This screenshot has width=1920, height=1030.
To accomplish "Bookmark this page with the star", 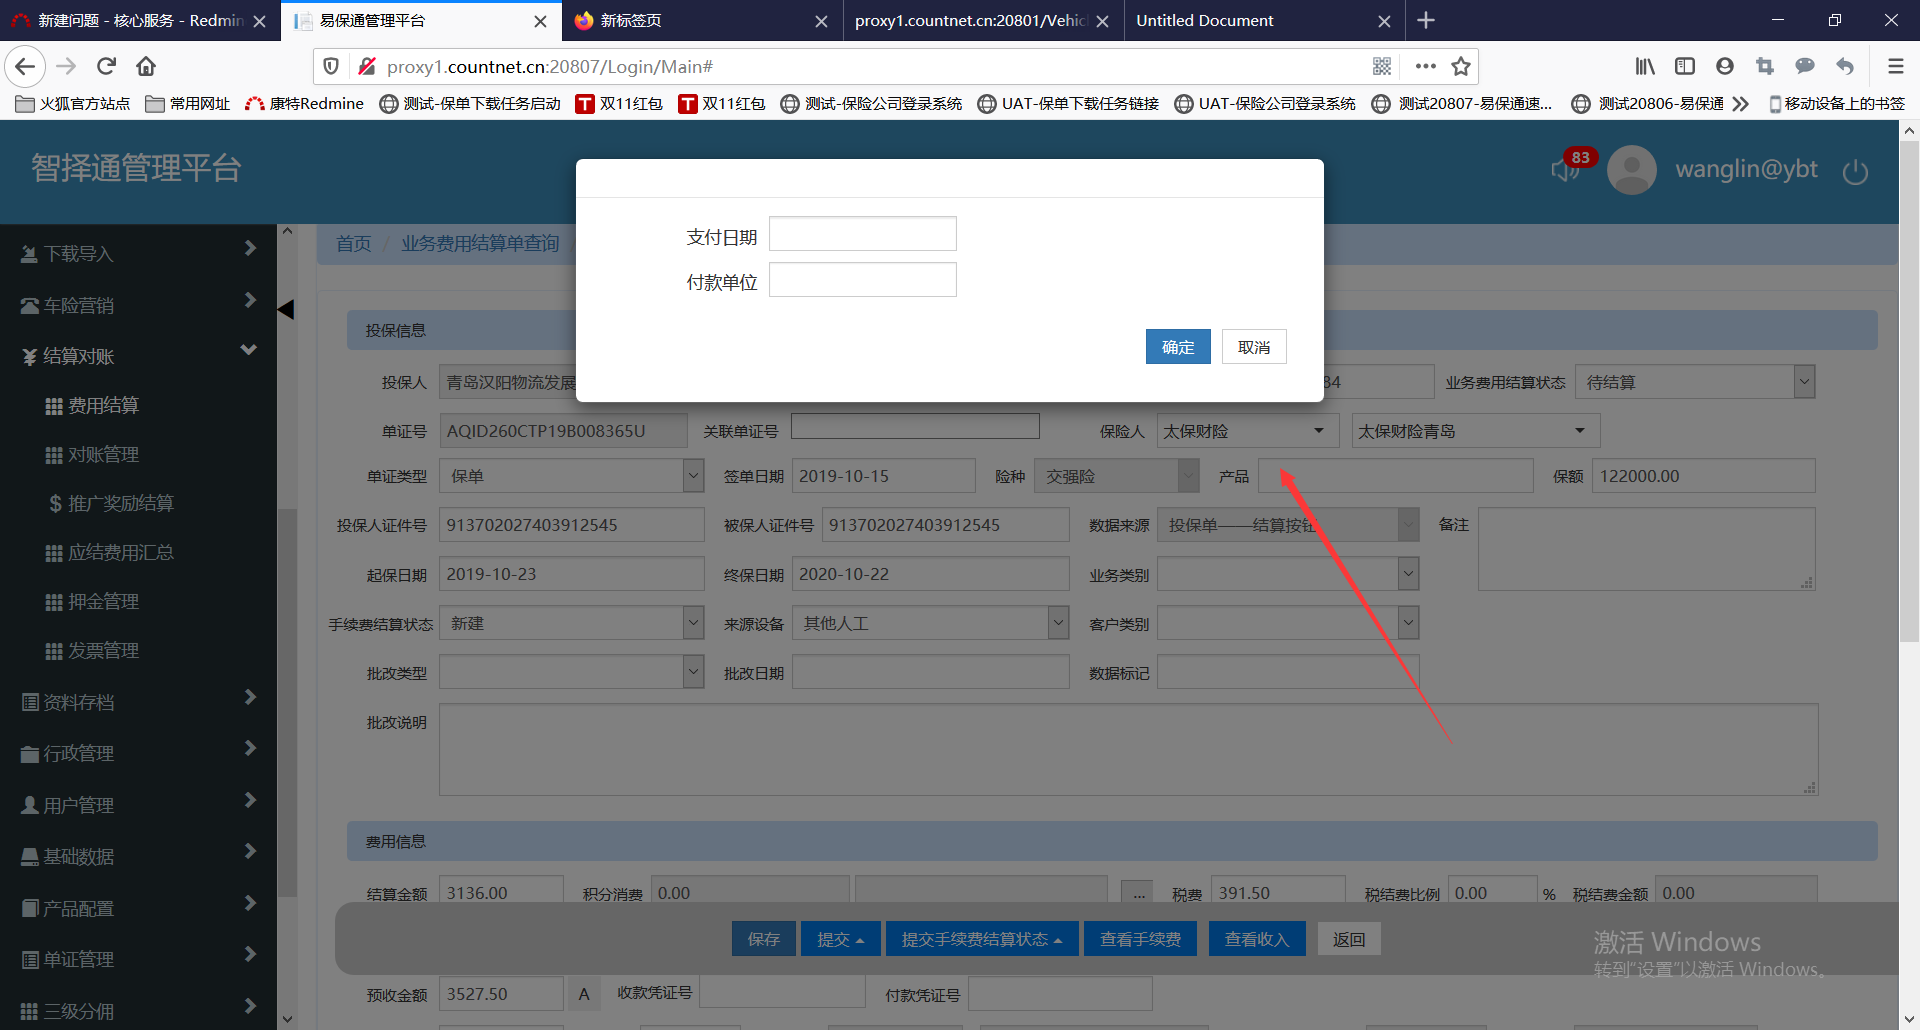I will 1461,66.
